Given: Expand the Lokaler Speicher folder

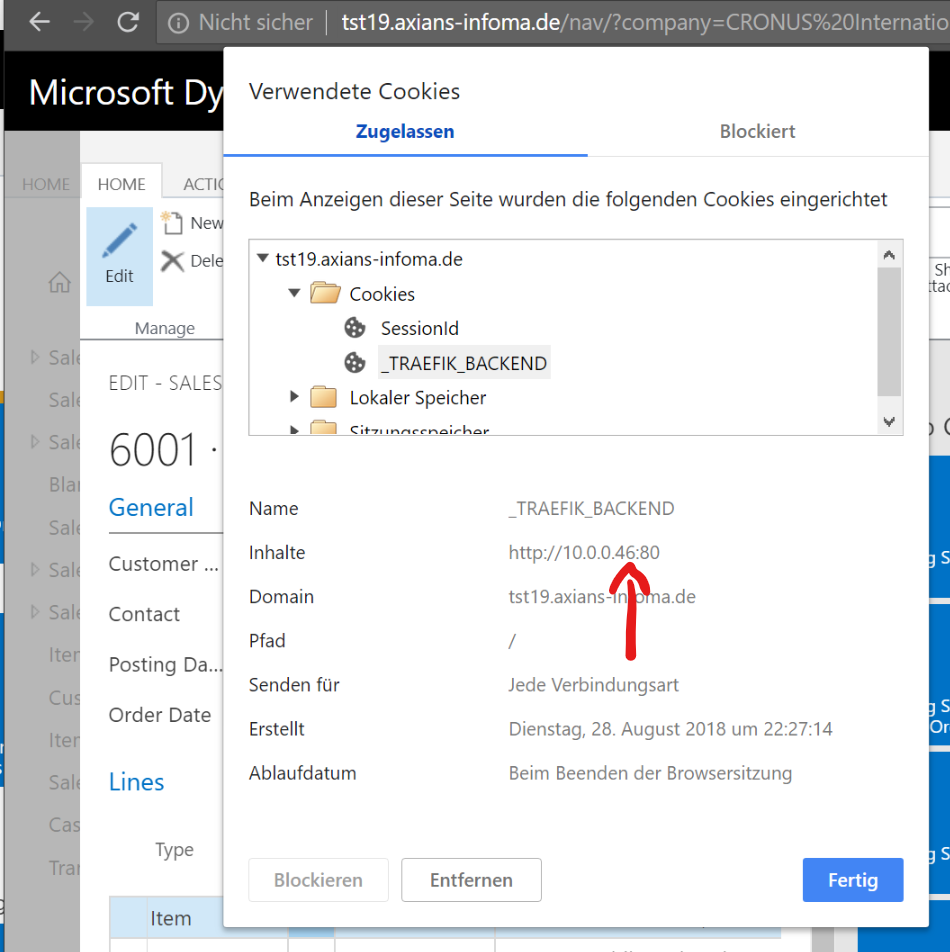Looking at the screenshot, I should (294, 397).
